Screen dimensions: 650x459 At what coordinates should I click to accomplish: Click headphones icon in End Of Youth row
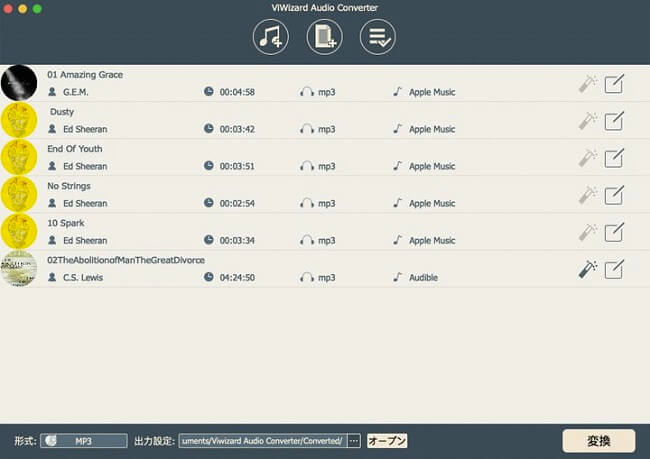pos(307,166)
